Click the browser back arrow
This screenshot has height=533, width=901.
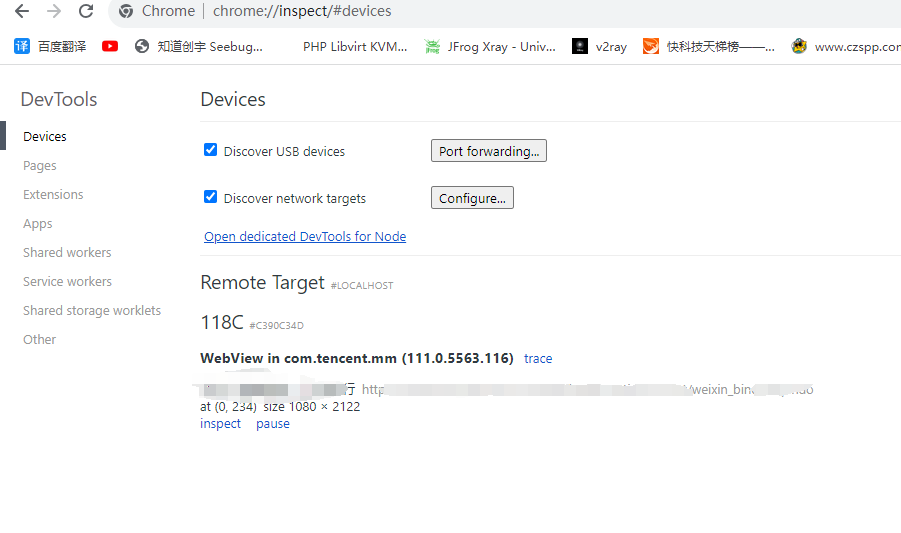(x=21, y=12)
